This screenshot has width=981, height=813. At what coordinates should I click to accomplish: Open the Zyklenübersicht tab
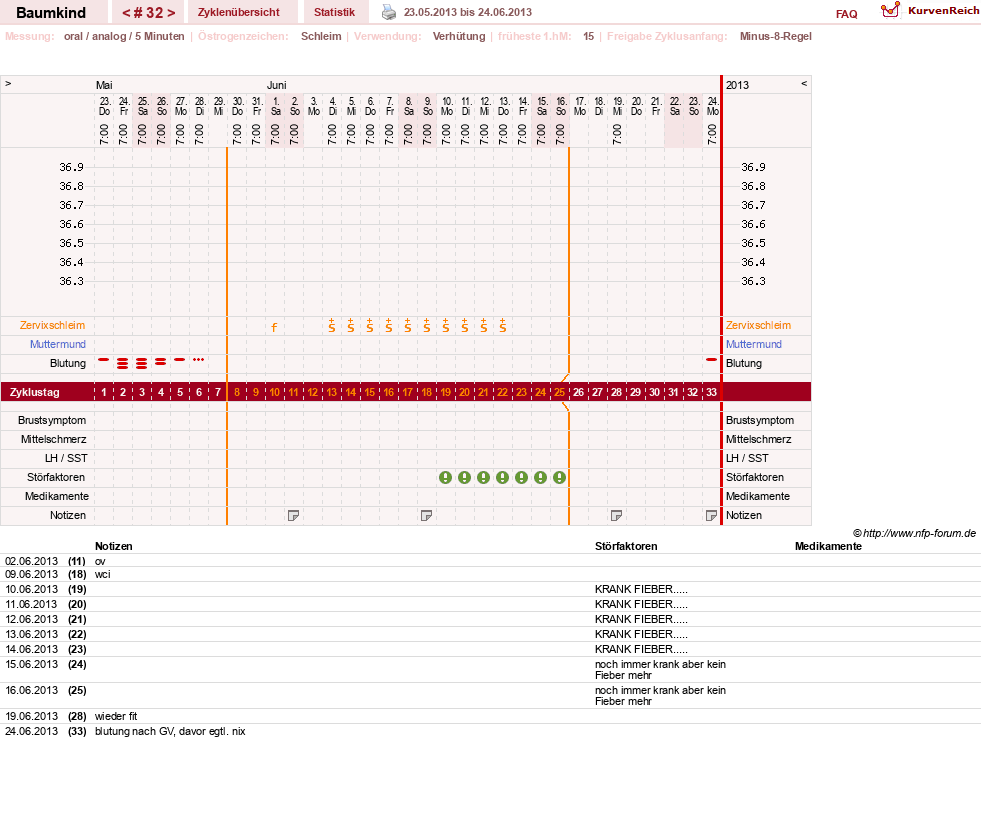click(x=238, y=12)
